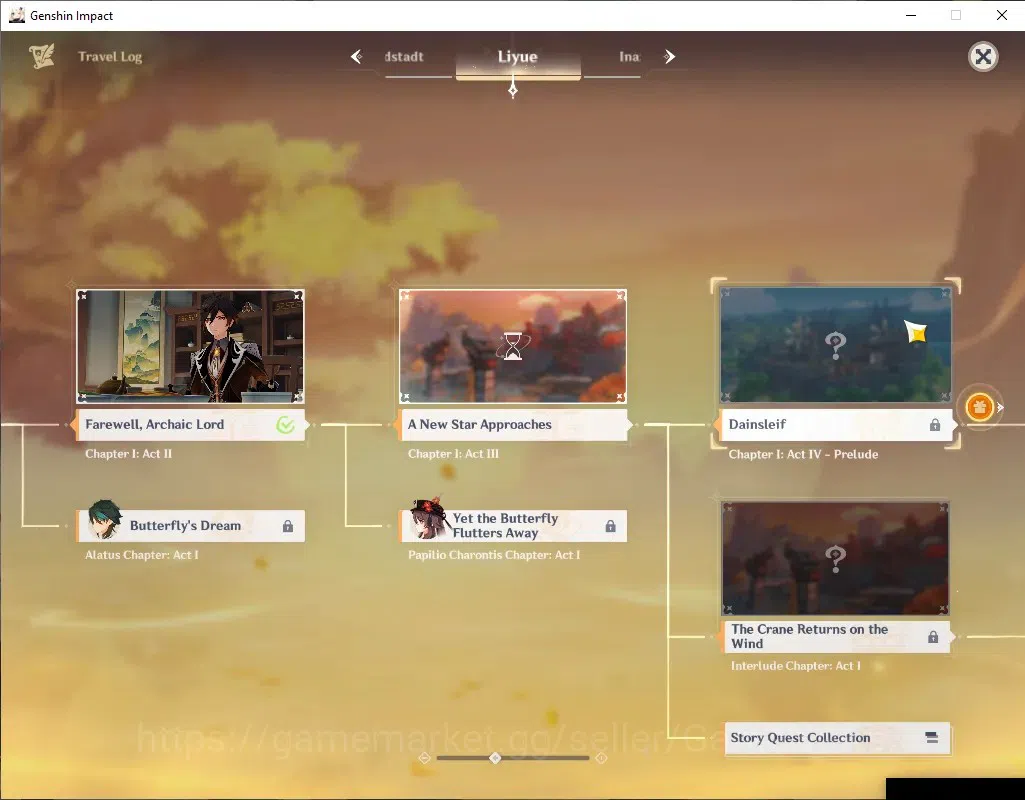Switch to the Liyue tab
This screenshot has width=1025, height=800.
518,60
